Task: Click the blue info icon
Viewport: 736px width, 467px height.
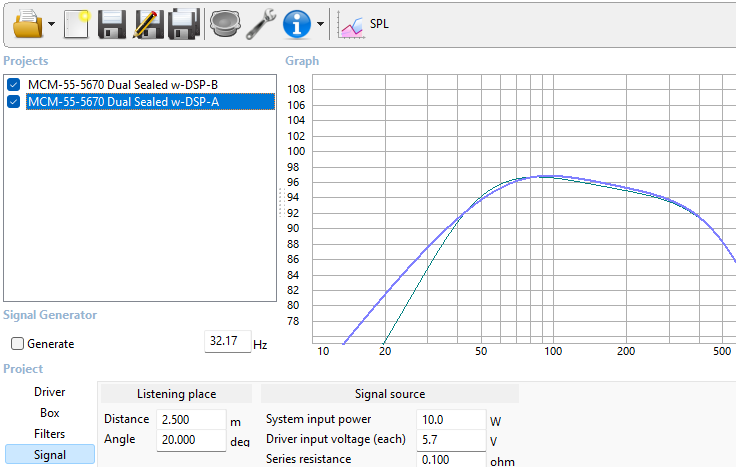Action: point(295,22)
